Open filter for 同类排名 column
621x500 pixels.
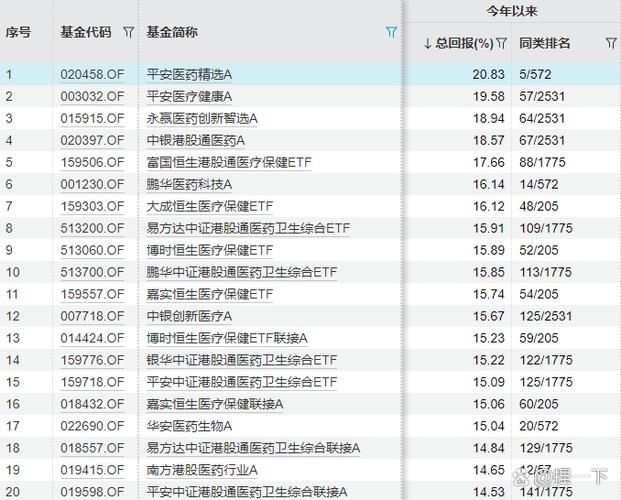(611, 43)
